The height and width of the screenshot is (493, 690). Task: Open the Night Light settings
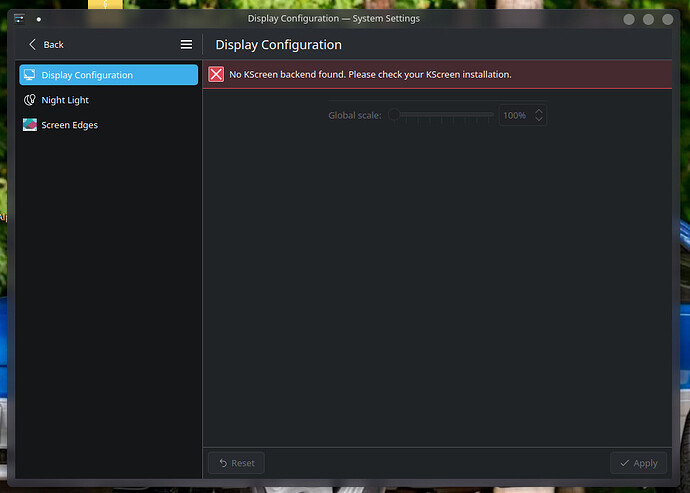click(109, 100)
